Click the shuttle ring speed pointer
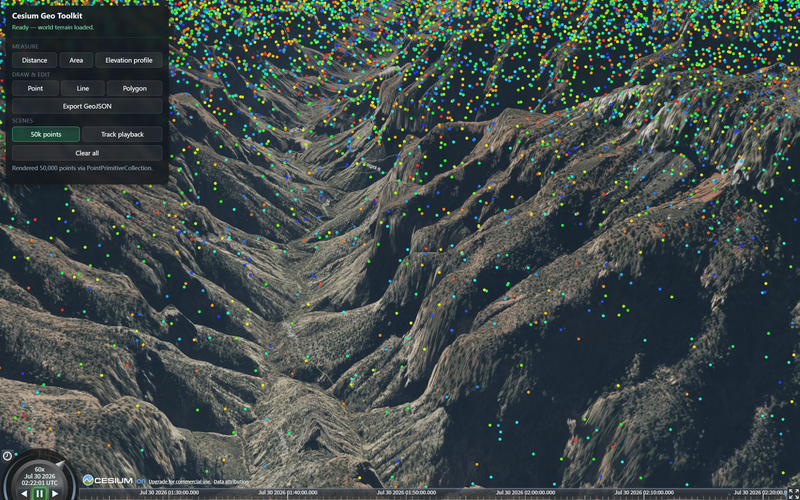This screenshot has height=500, width=800. [60, 464]
